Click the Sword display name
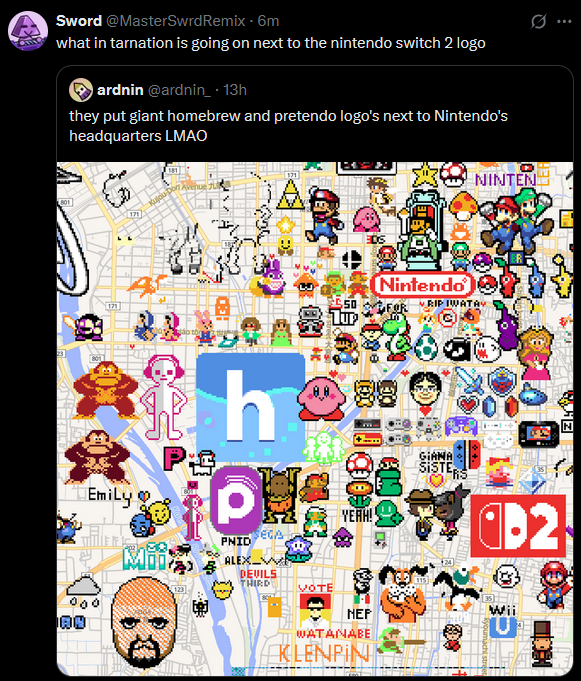This screenshot has width=581, height=681. 79,21
